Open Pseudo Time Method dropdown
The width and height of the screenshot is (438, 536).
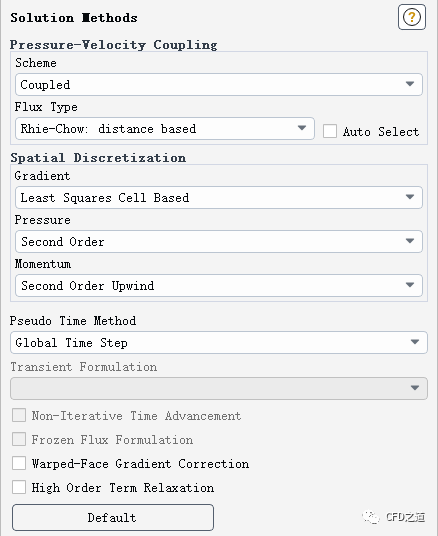pyautogui.click(x=219, y=342)
